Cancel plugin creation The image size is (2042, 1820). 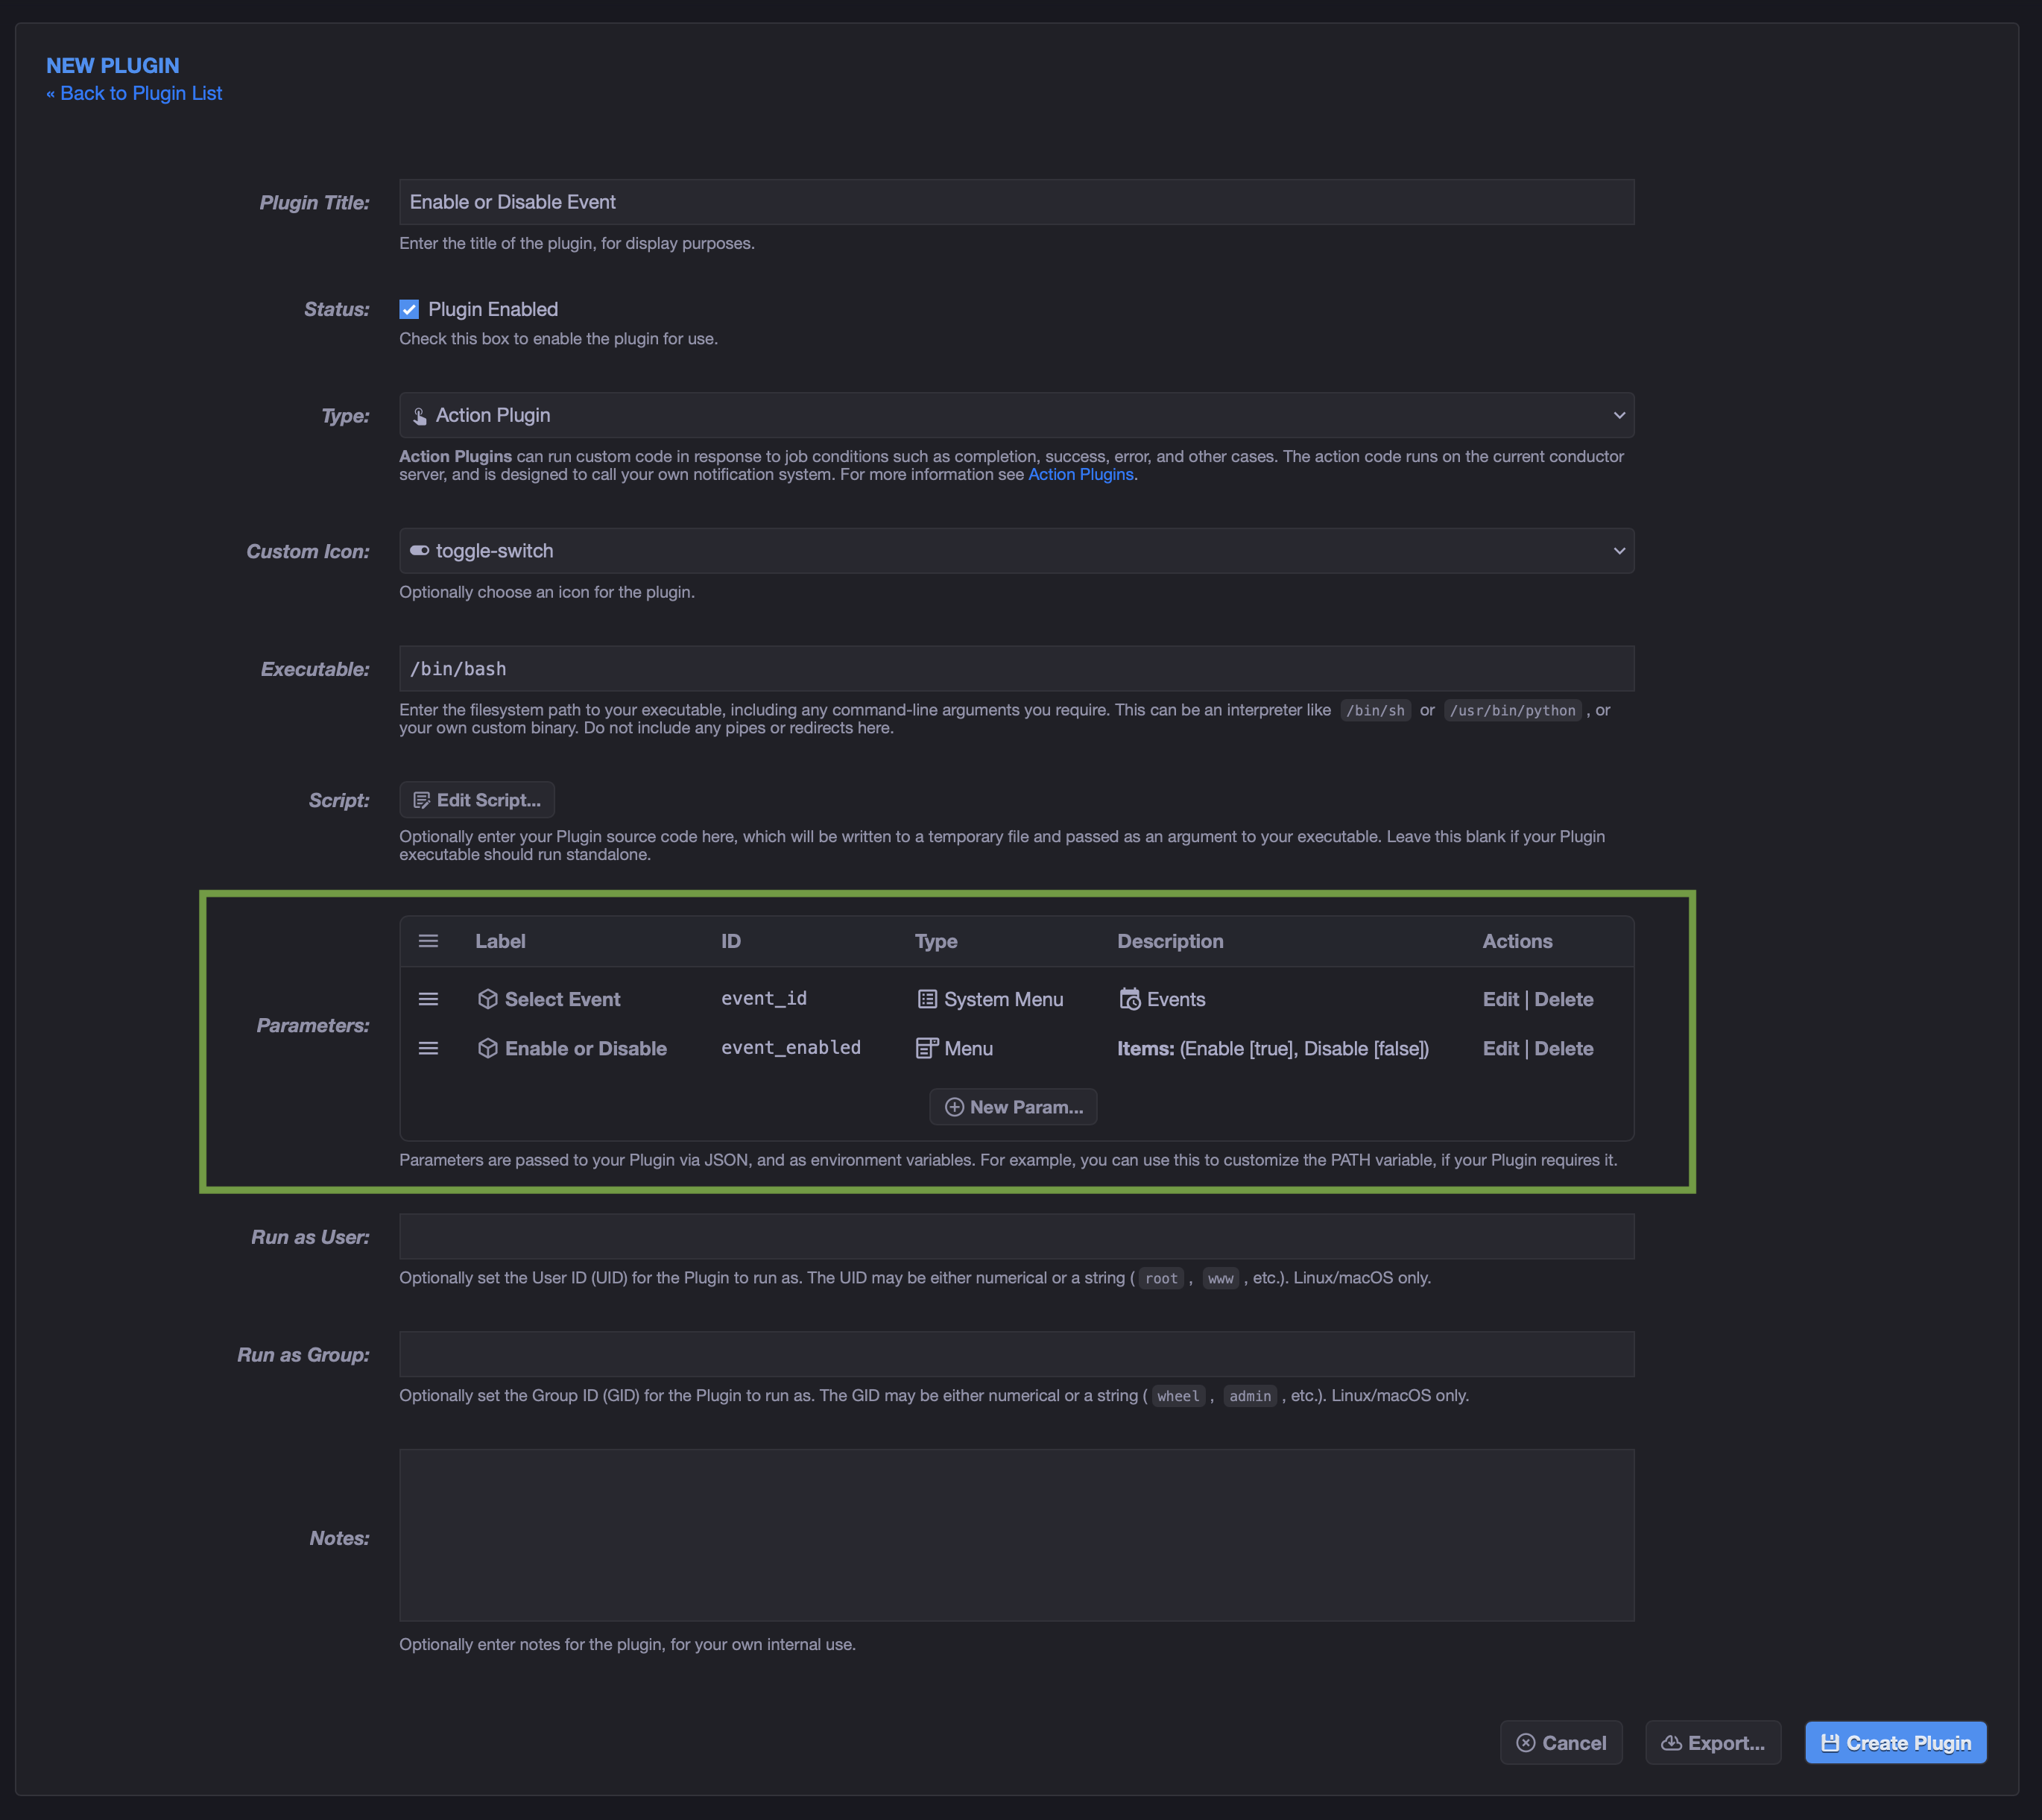pos(1561,1743)
